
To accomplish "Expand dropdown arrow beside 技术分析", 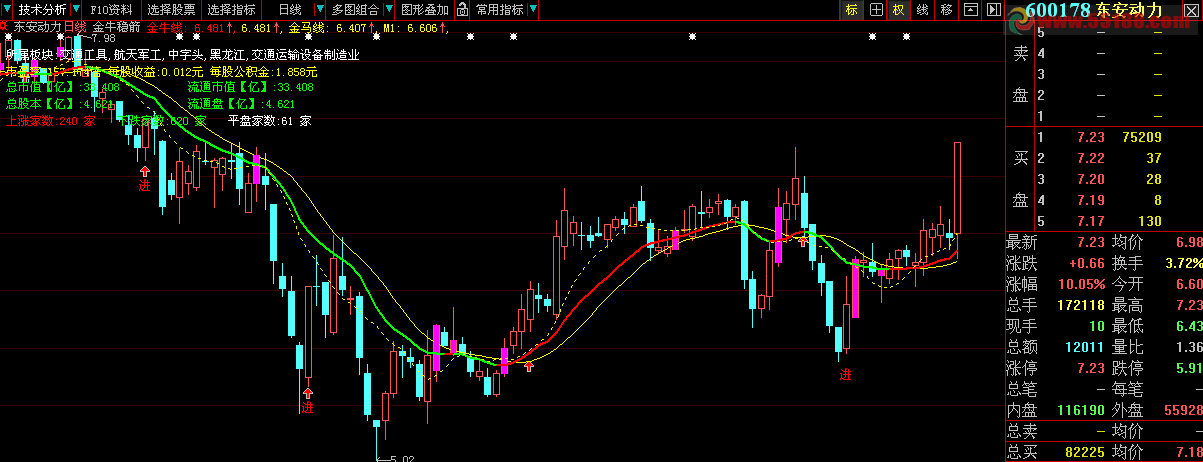I will pyautogui.click(x=76, y=9).
